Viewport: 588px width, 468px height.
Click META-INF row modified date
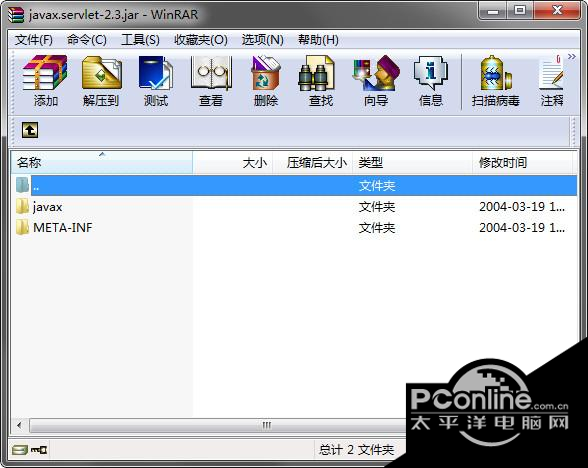point(522,228)
